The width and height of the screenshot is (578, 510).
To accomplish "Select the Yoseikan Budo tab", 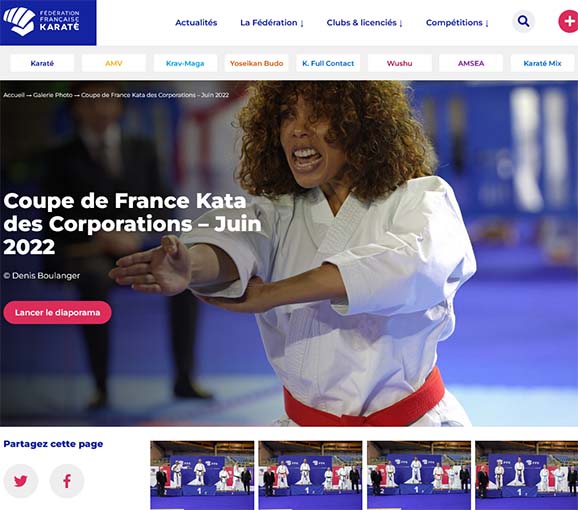I will point(257,63).
